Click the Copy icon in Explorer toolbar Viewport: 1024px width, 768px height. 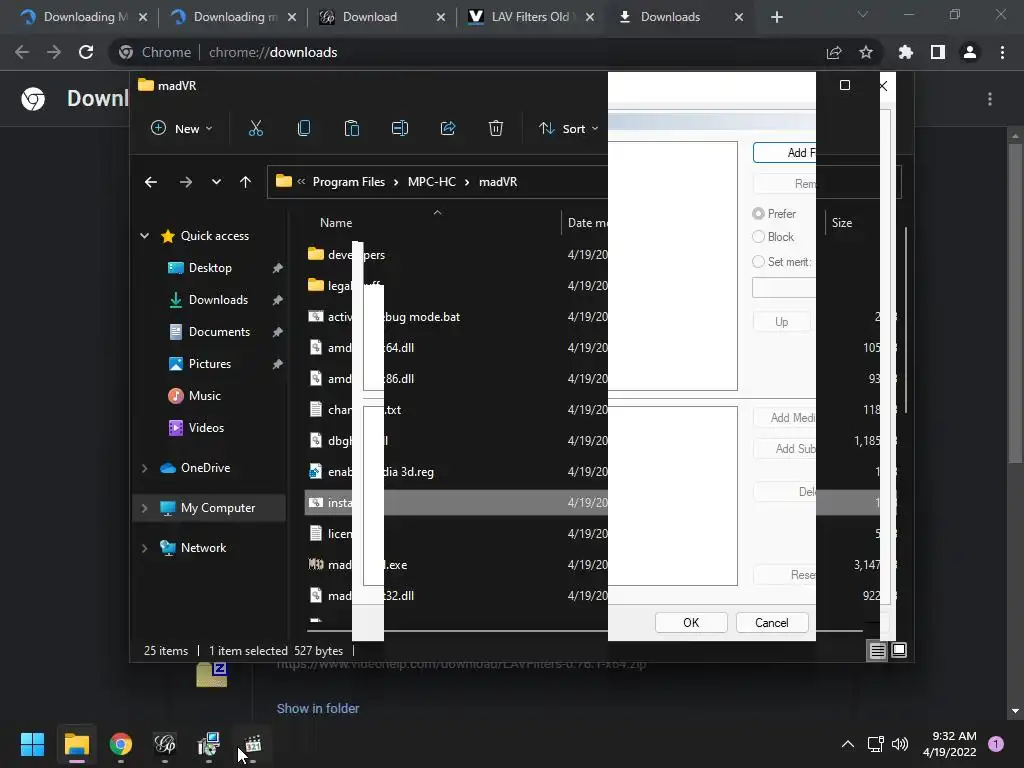click(304, 129)
